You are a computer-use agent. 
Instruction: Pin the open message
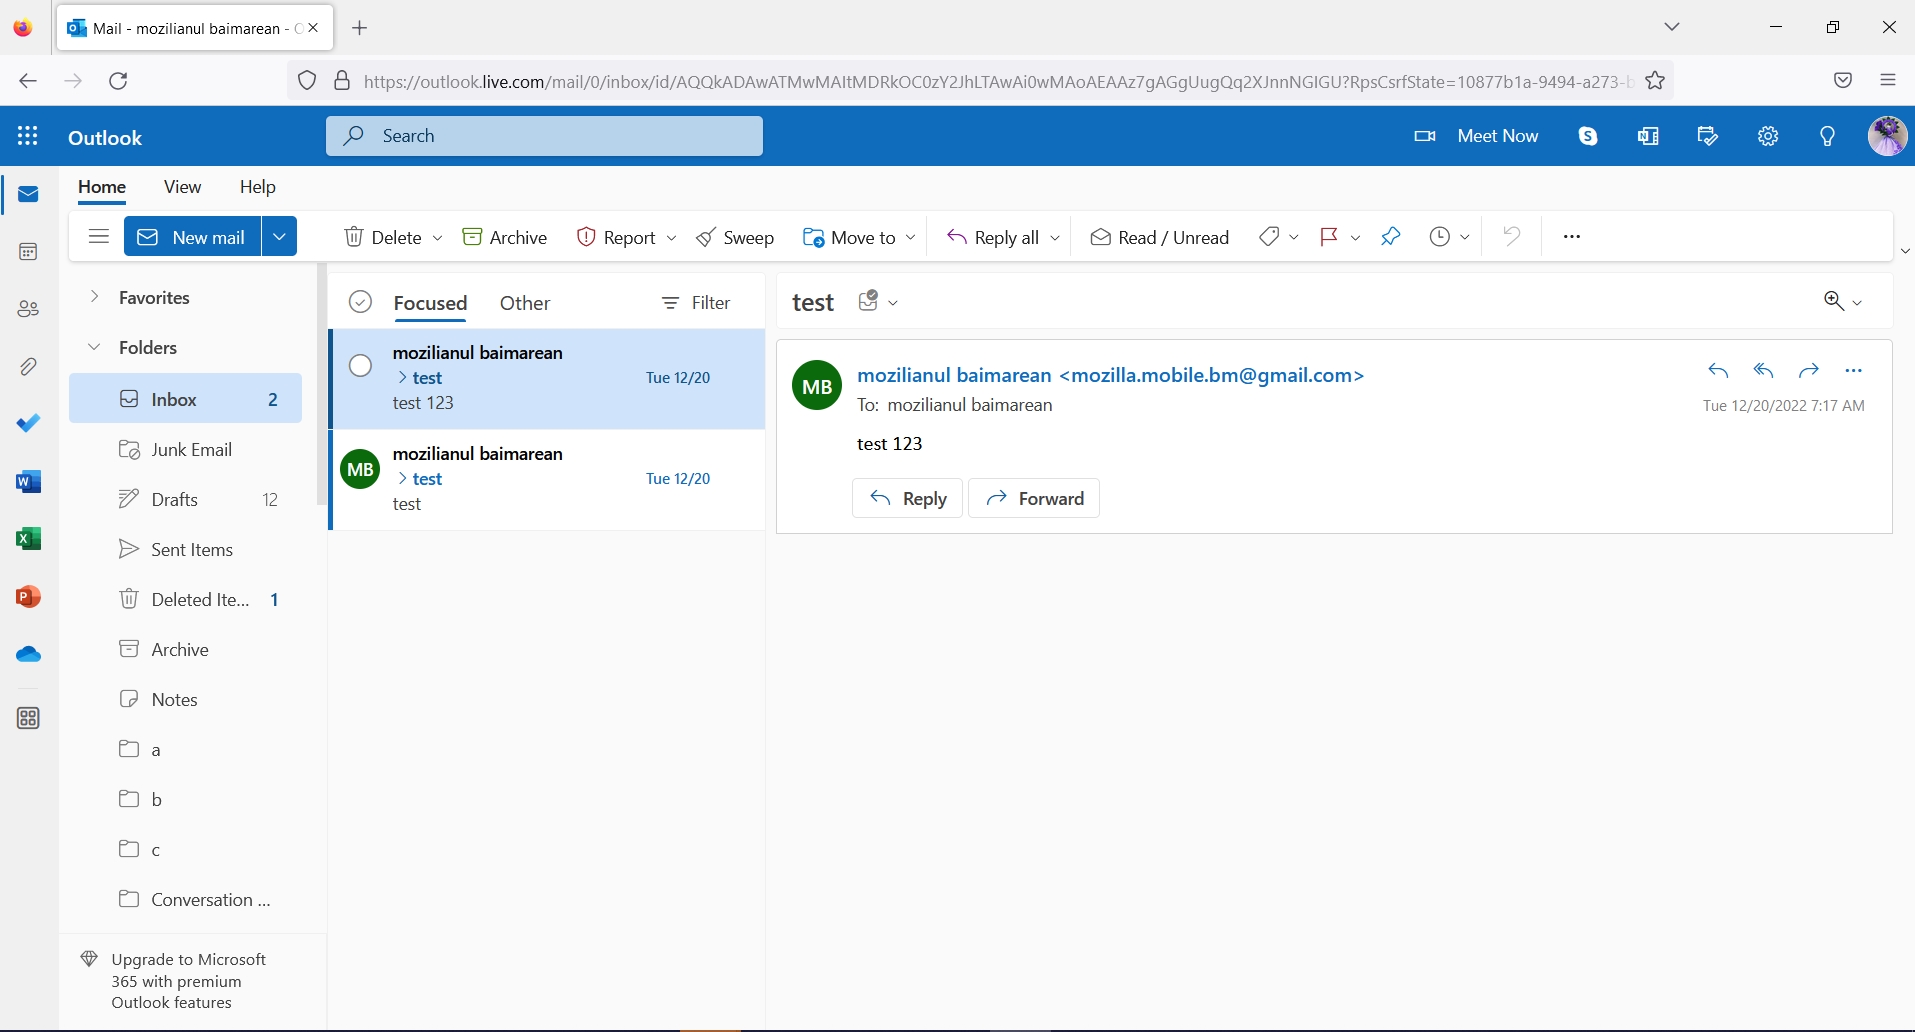tap(1390, 236)
